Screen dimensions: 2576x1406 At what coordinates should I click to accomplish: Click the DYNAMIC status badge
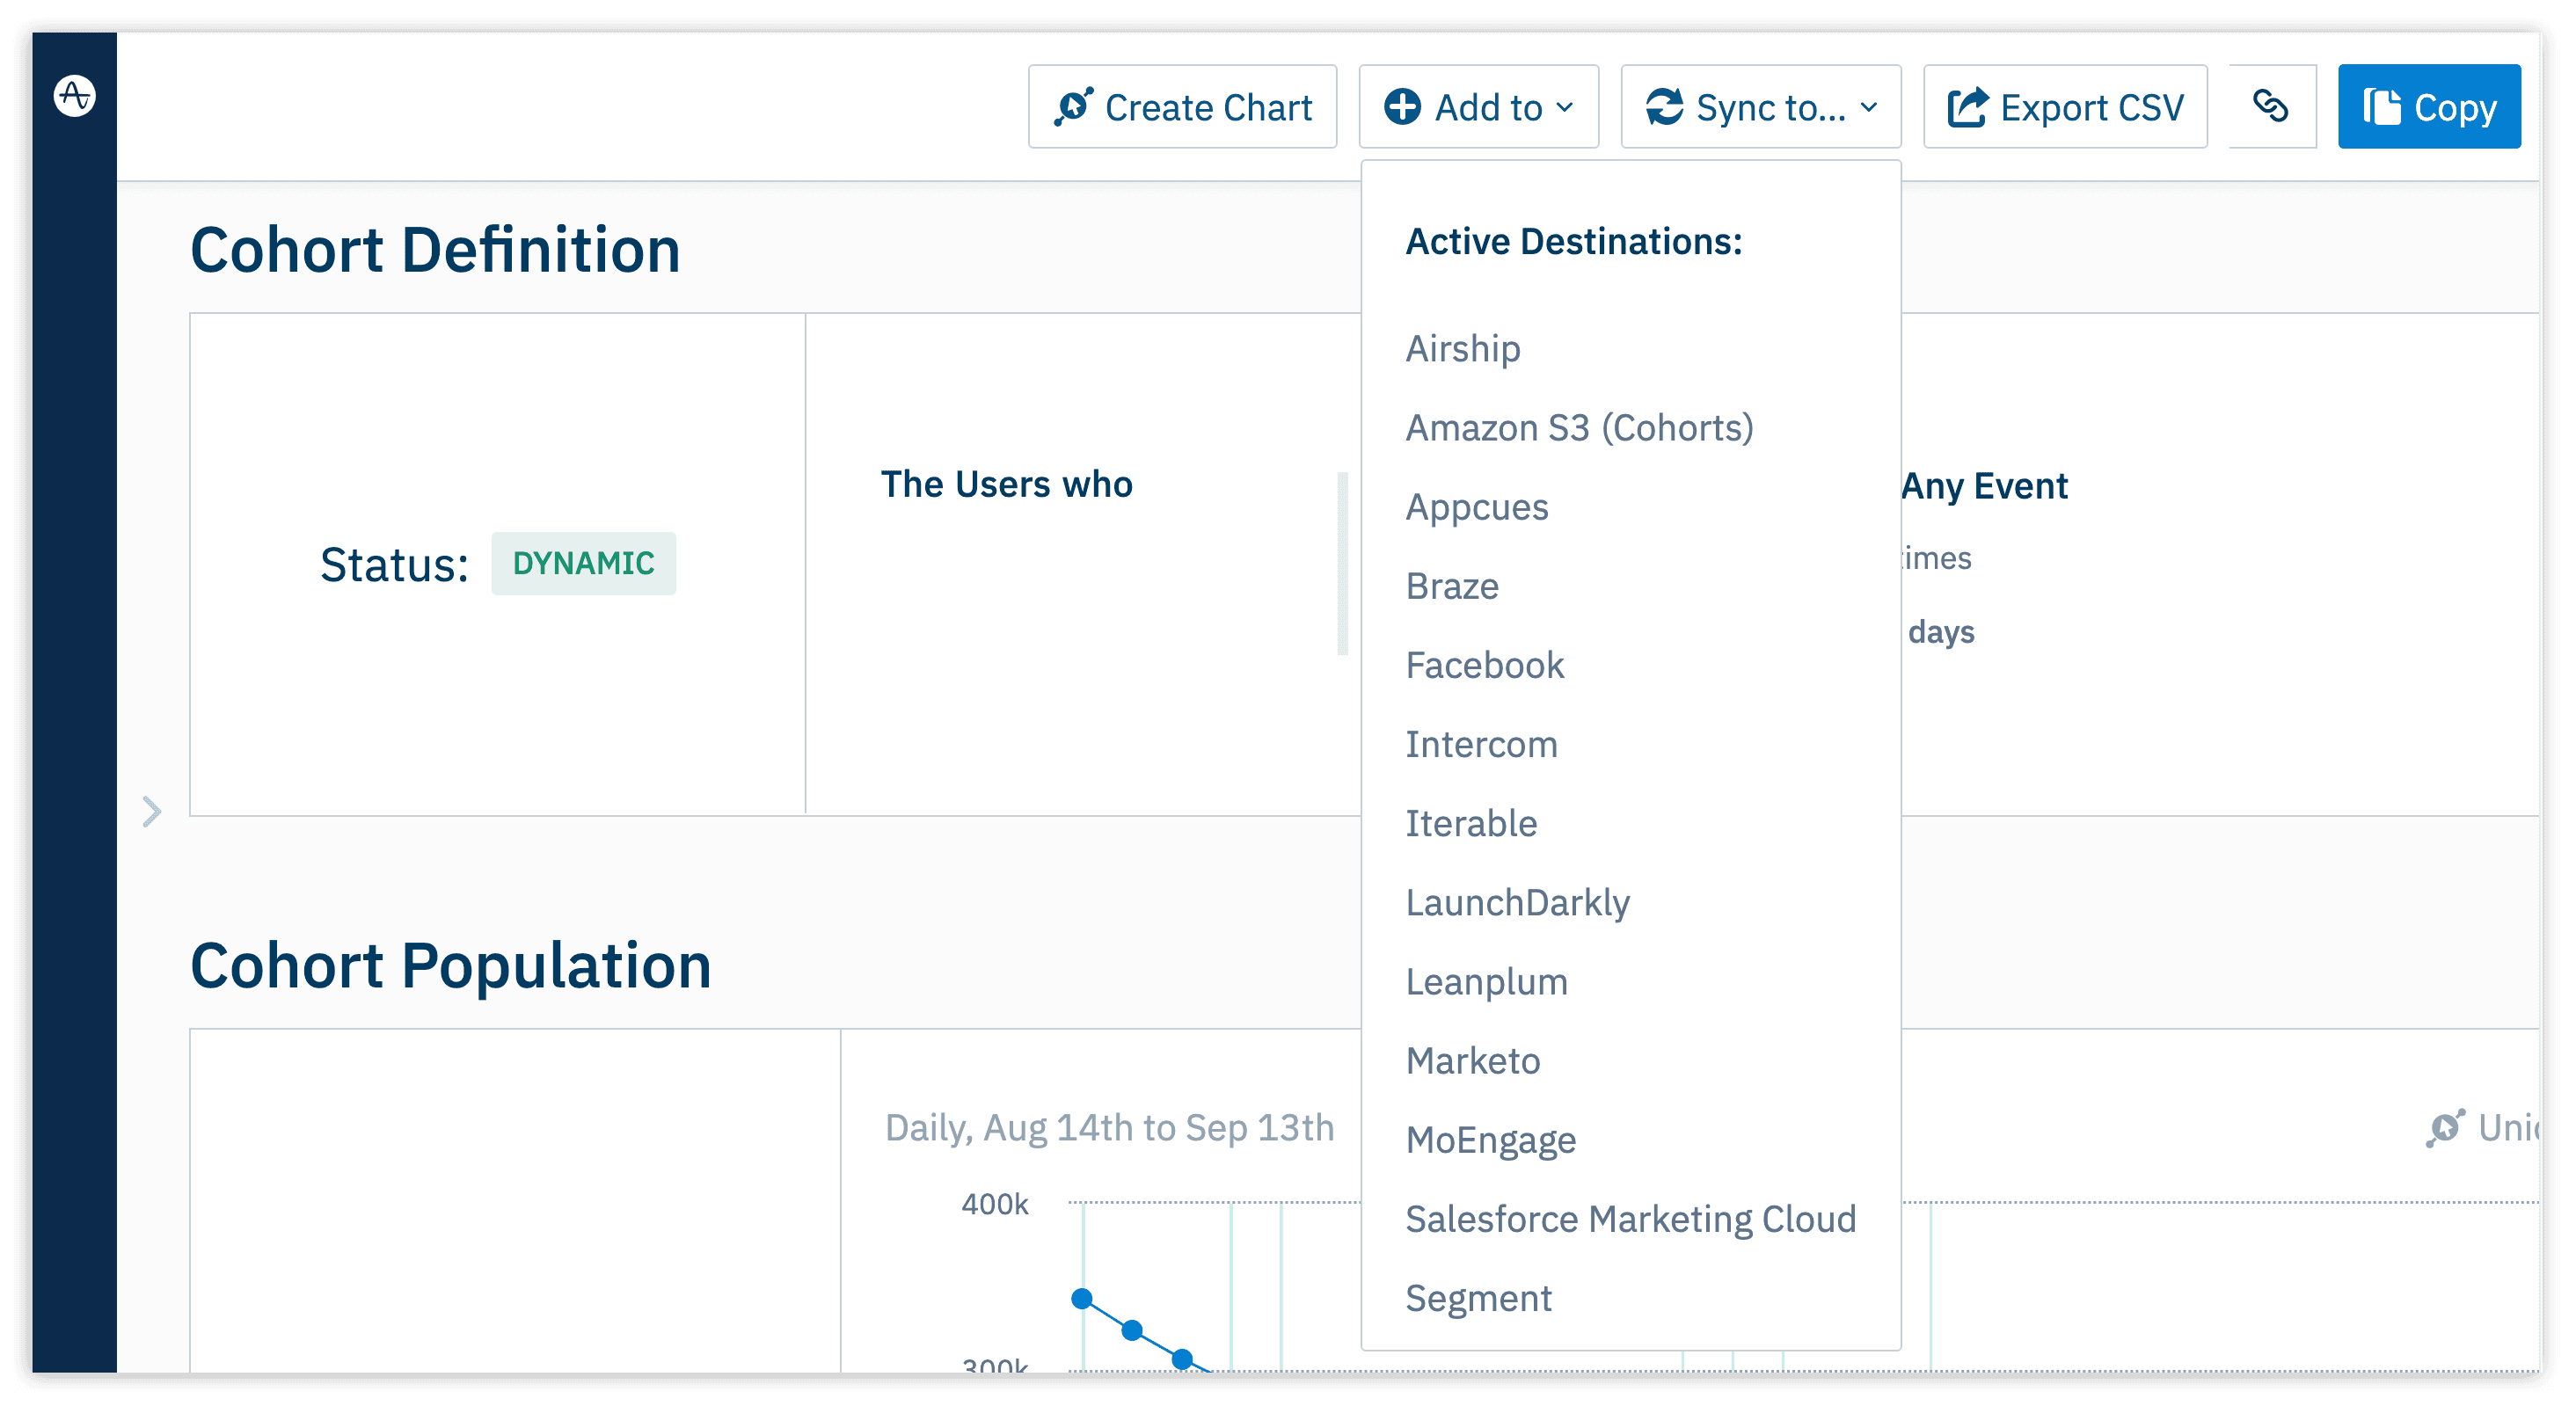[584, 563]
